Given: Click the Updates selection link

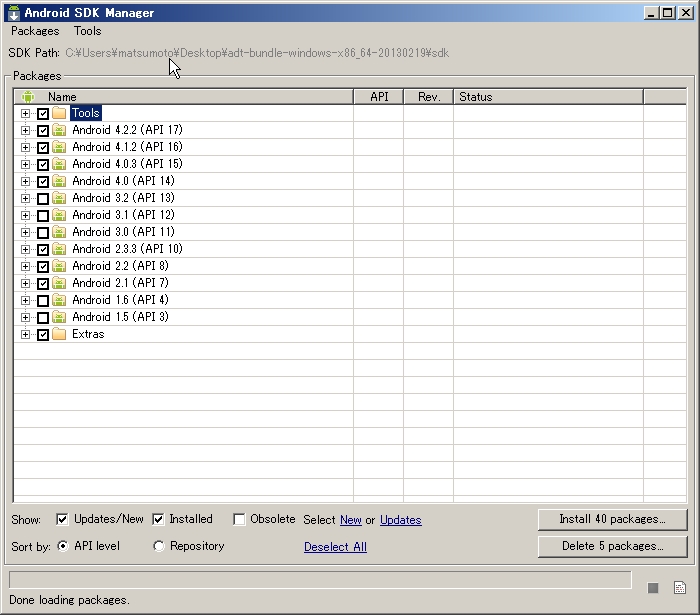Looking at the screenshot, I should point(400,520).
